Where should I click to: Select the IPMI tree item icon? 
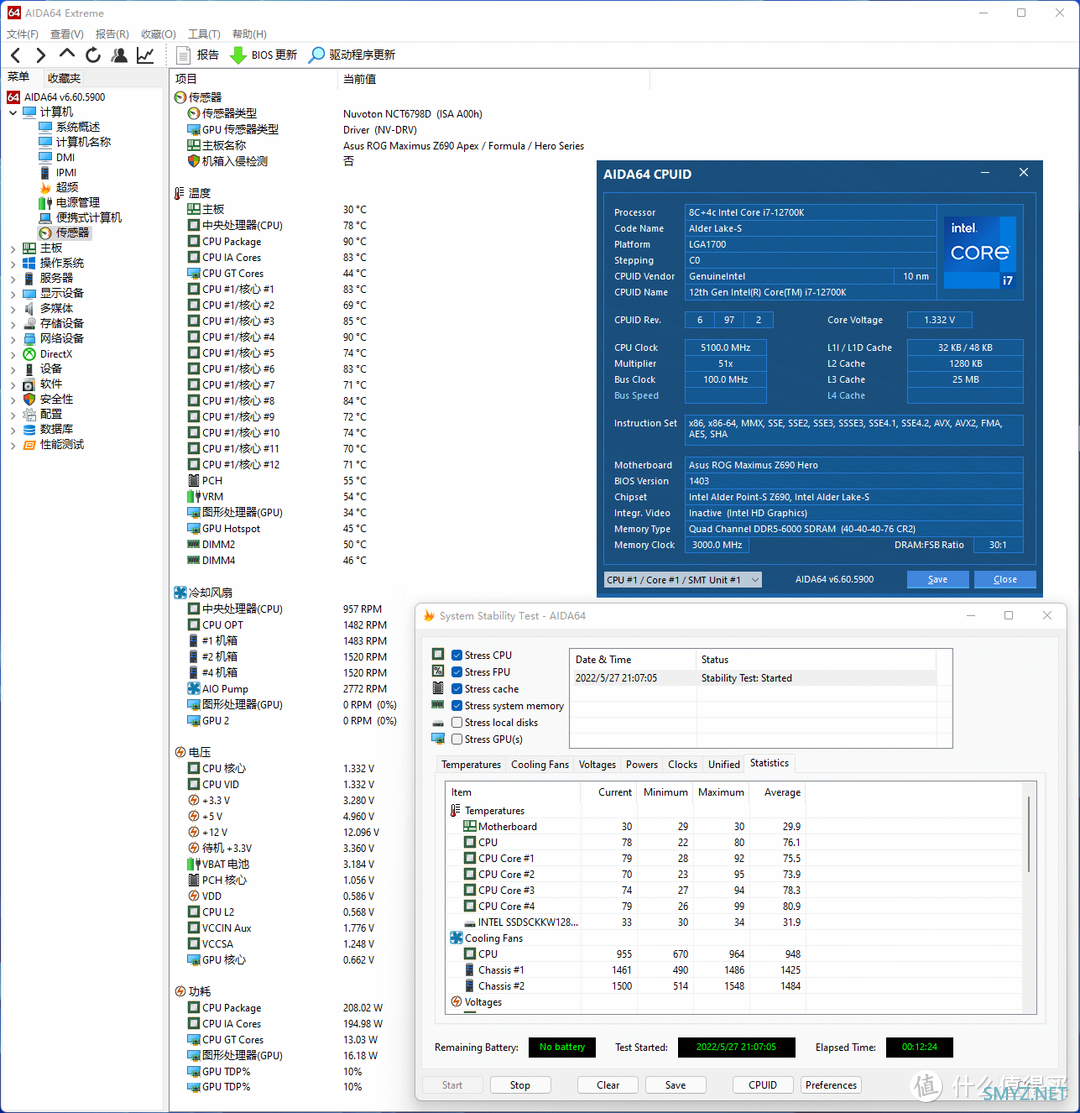(x=45, y=172)
